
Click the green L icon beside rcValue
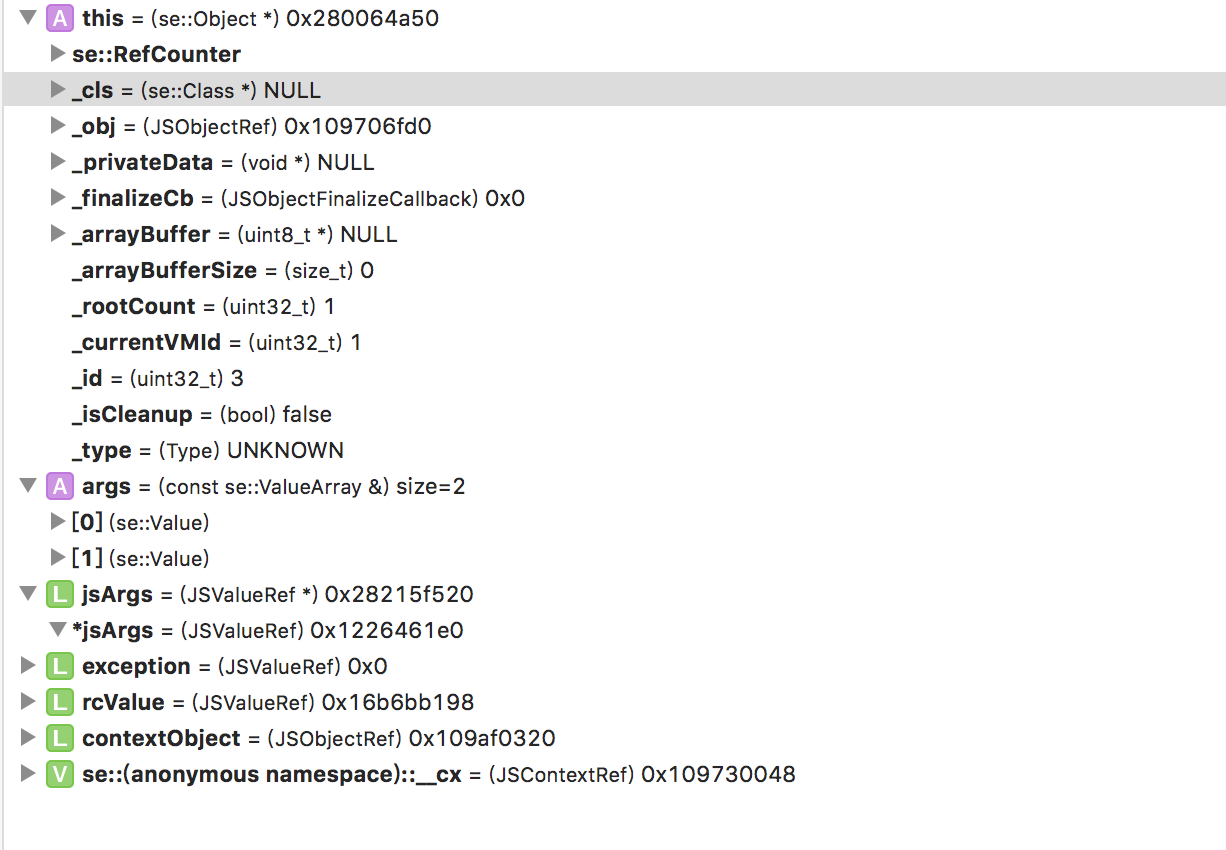click(61, 702)
